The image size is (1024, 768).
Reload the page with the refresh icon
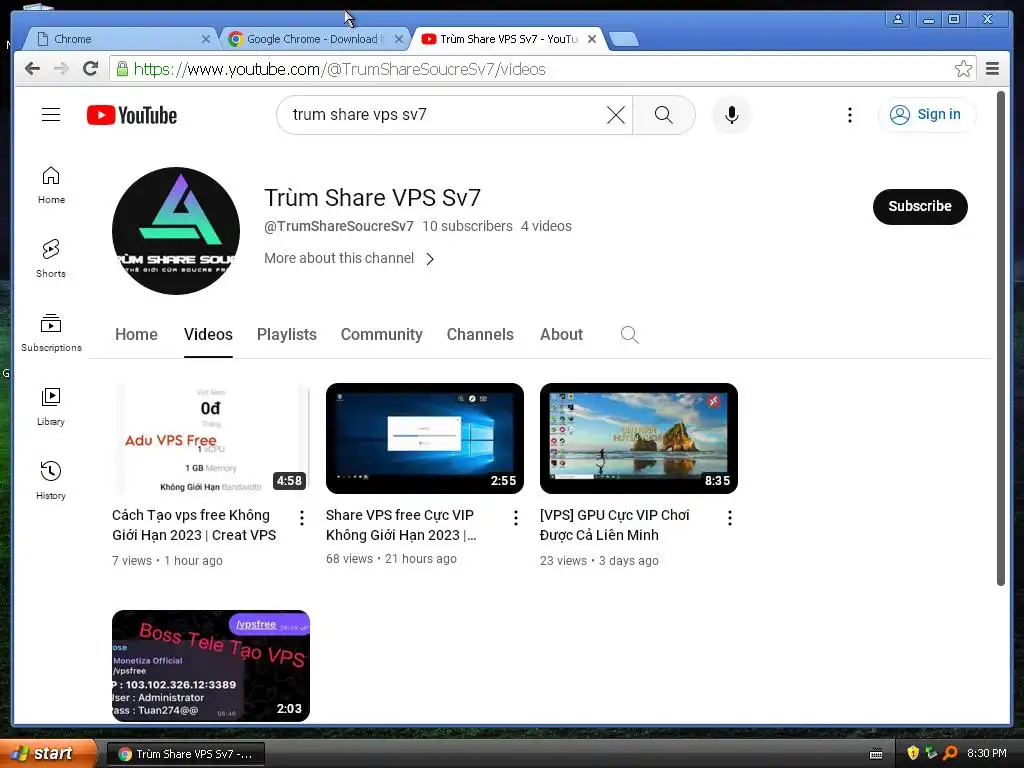click(91, 69)
